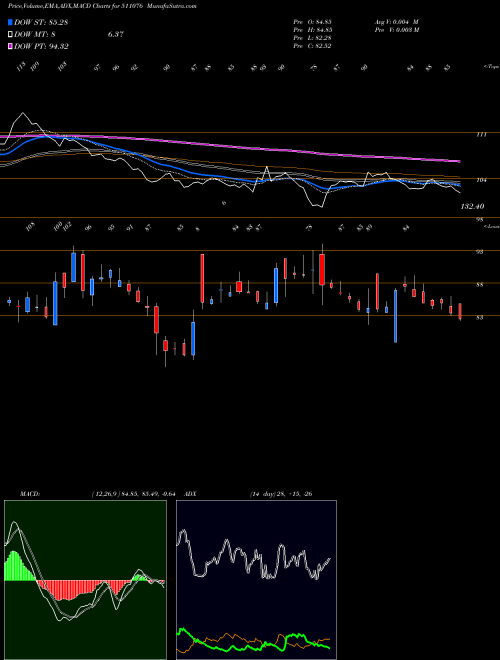Screen dimensions: 500x660
Task: Click the 'Pre L: 82.28' value
Action: tap(313, 38)
